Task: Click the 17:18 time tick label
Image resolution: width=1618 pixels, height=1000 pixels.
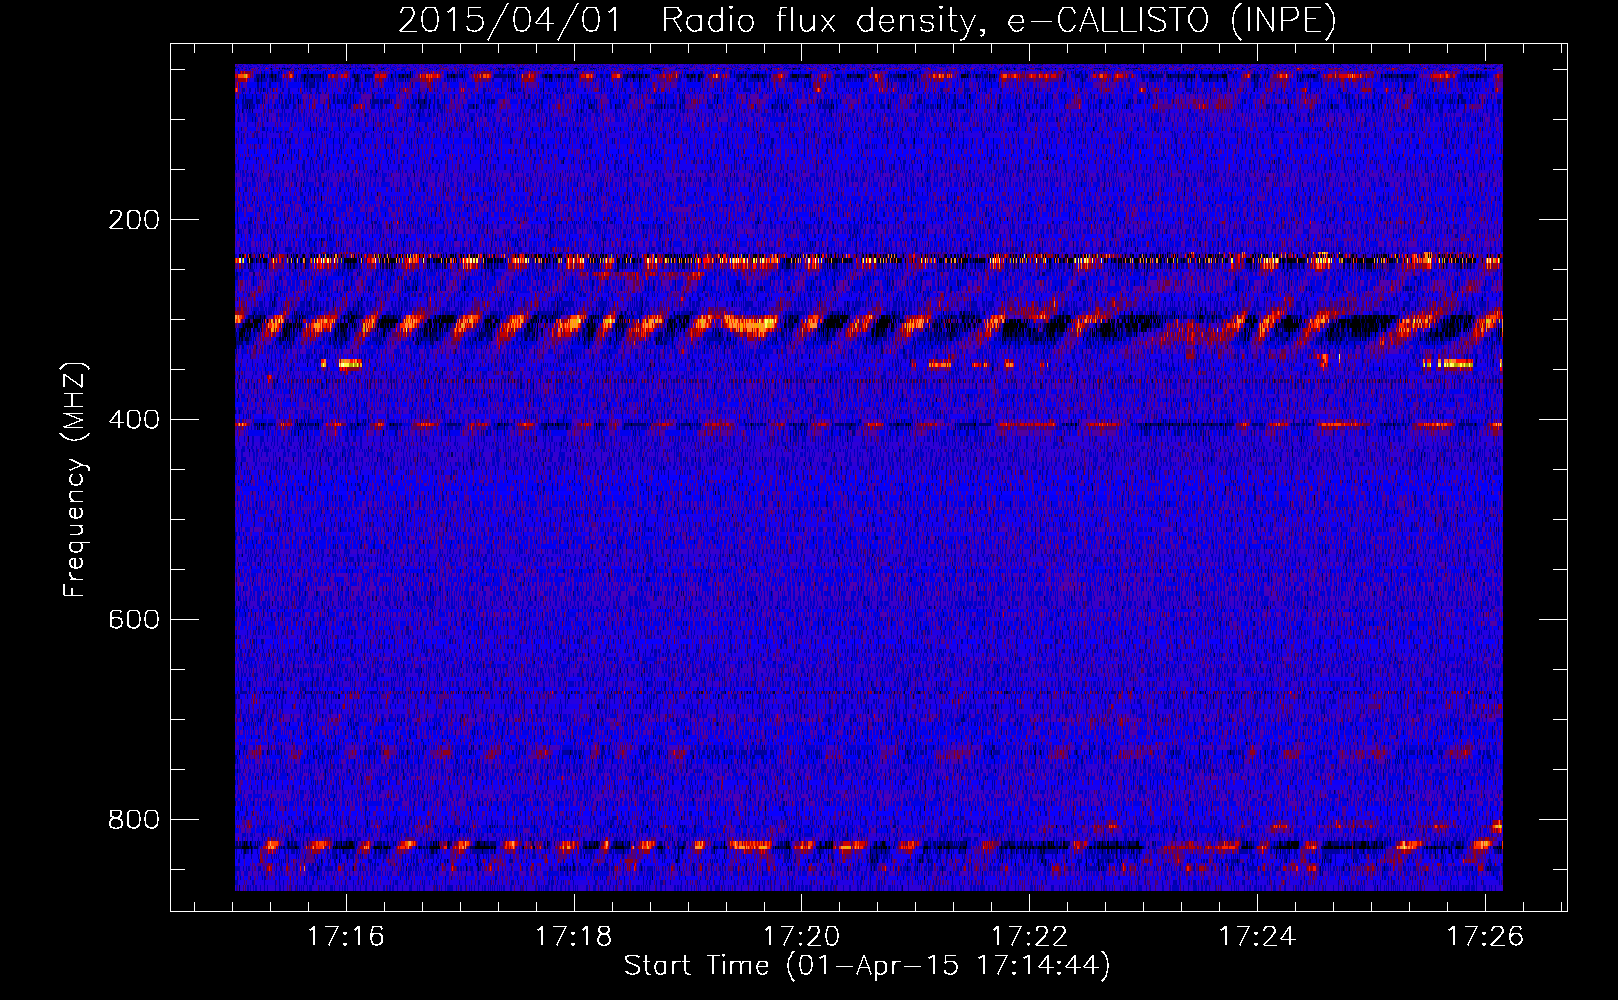Action: pos(573,936)
